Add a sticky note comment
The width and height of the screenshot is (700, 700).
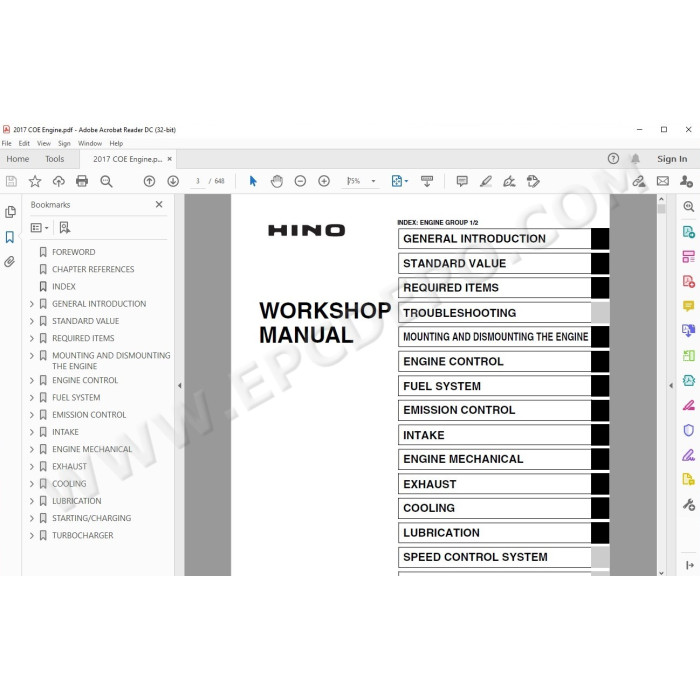click(462, 181)
